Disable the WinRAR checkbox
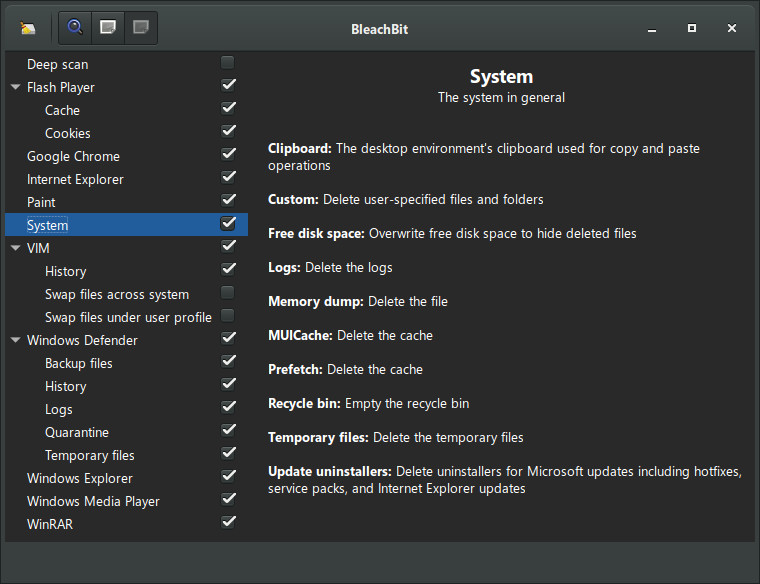The height and width of the screenshot is (584, 760). click(x=228, y=523)
